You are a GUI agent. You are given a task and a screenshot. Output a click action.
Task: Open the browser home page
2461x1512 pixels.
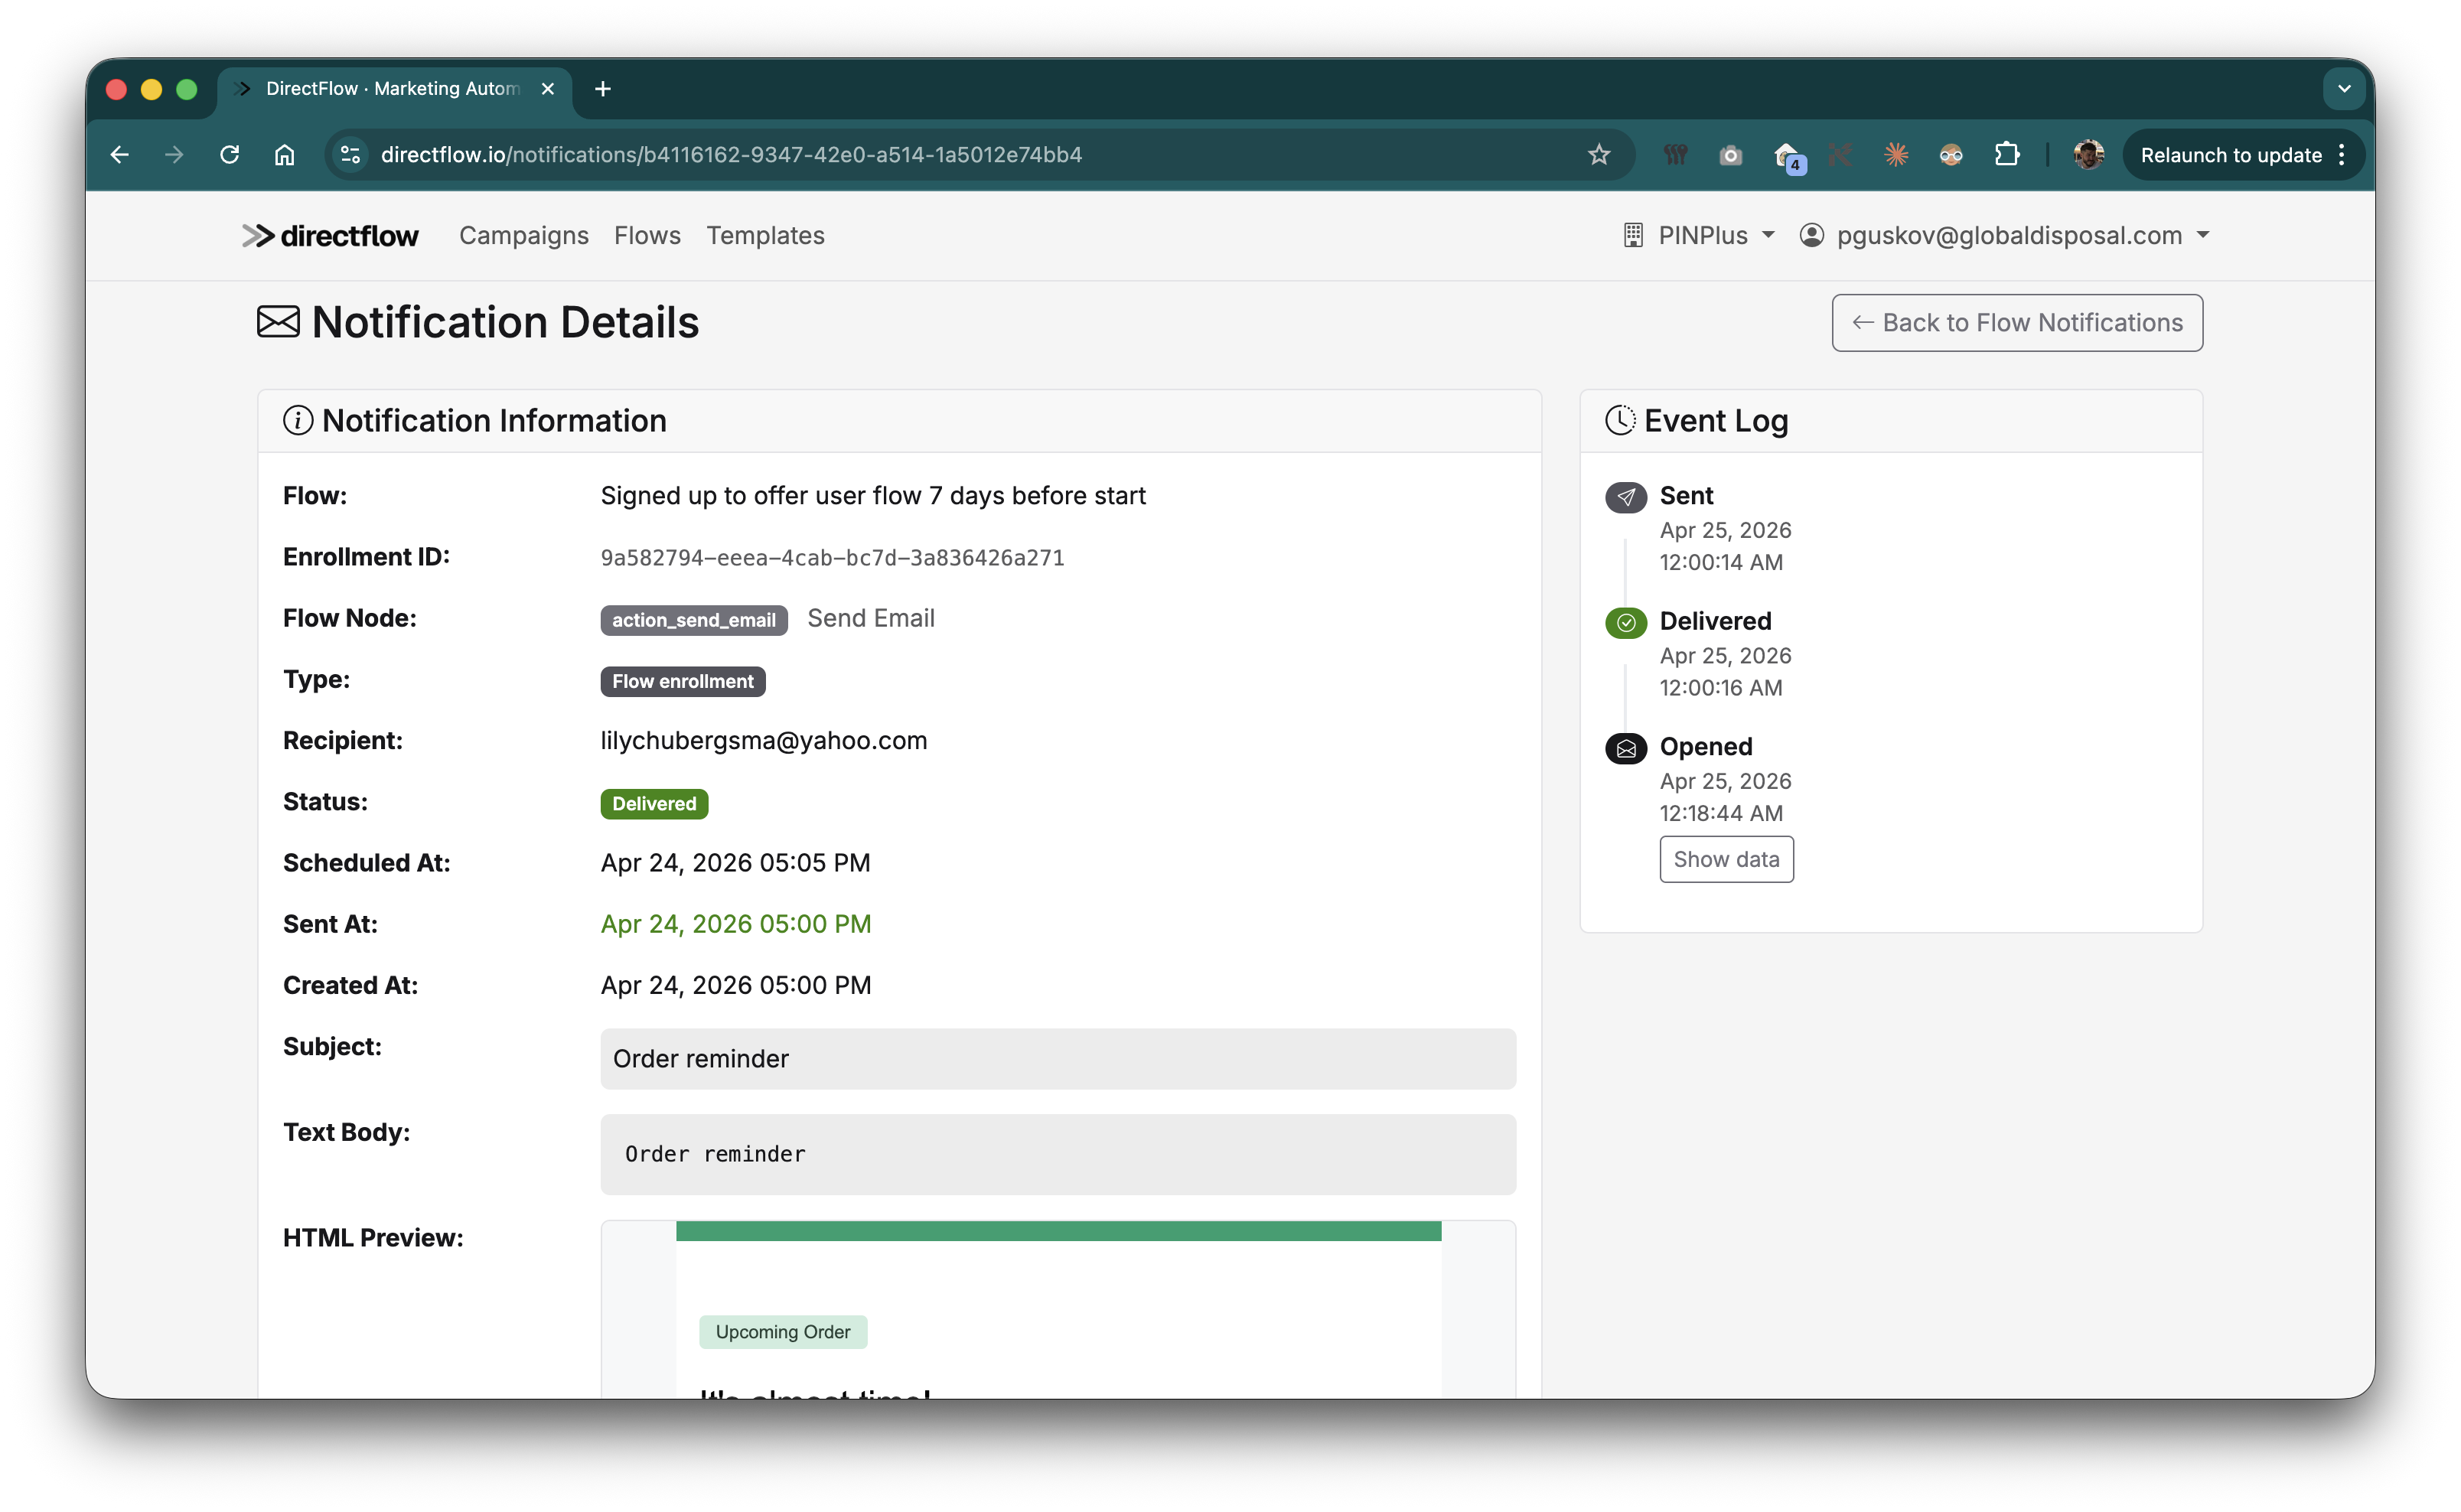point(285,155)
